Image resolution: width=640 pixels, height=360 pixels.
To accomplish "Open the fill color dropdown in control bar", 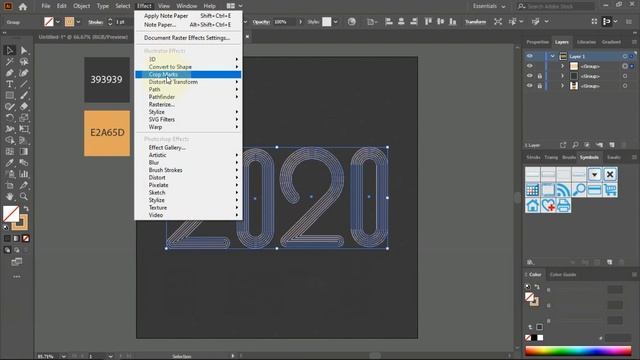I will pyautogui.click(x=58, y=22).
